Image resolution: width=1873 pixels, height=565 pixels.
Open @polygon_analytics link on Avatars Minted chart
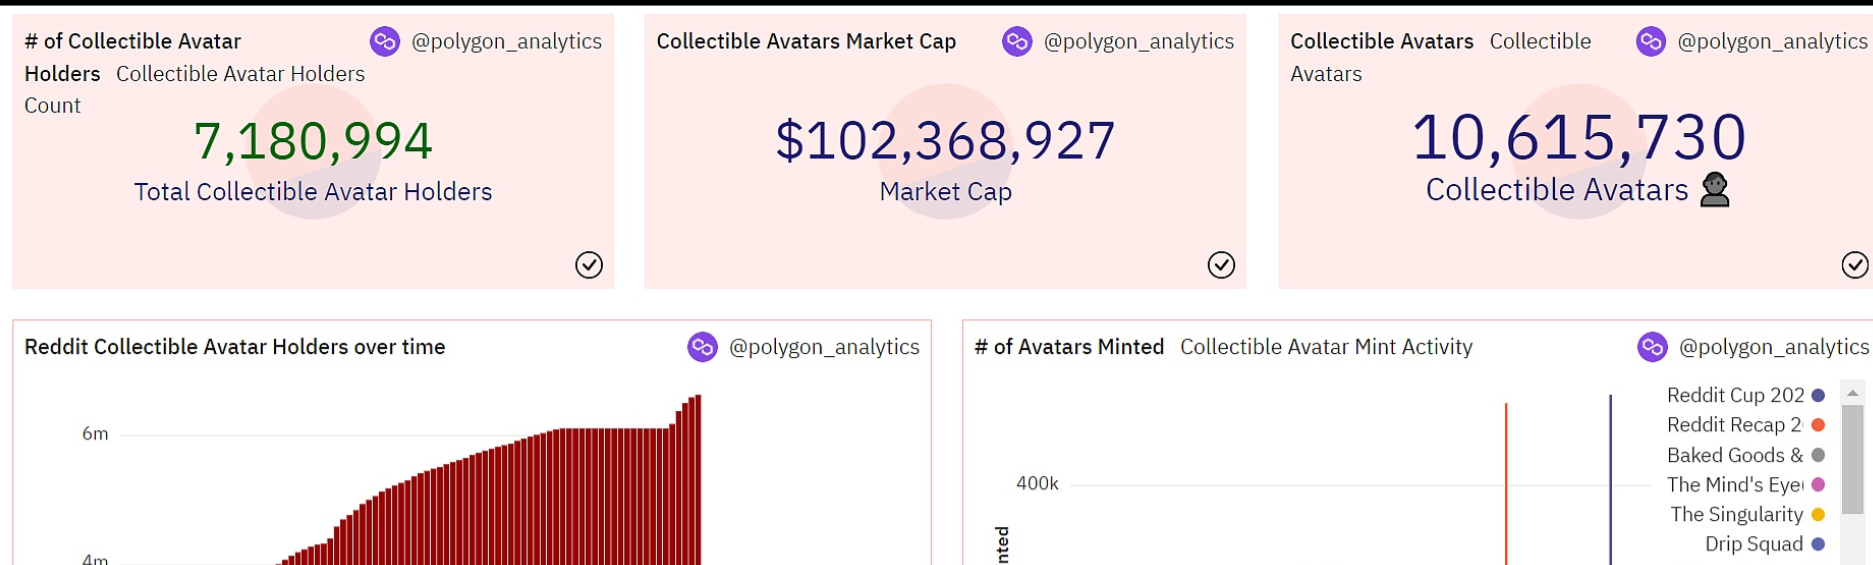click(x=1773, y=347)
